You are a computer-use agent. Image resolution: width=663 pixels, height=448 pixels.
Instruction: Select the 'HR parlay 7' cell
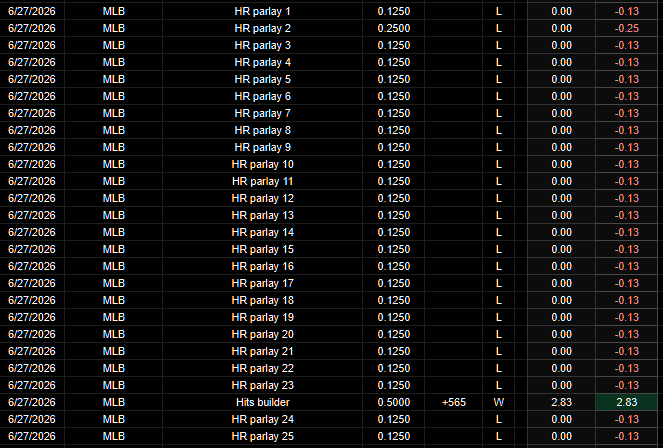(x=262, y=113)
